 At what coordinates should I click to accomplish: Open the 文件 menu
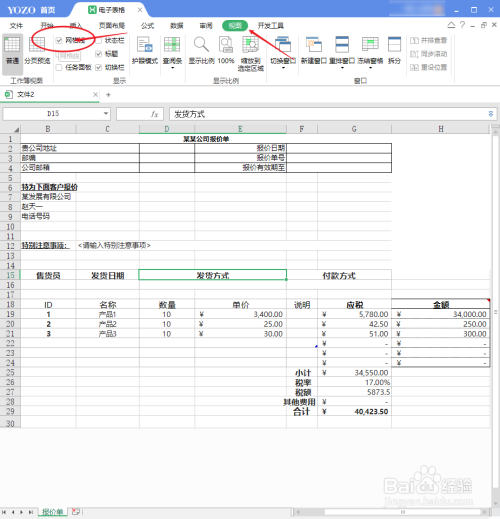(x=16, y=26)
